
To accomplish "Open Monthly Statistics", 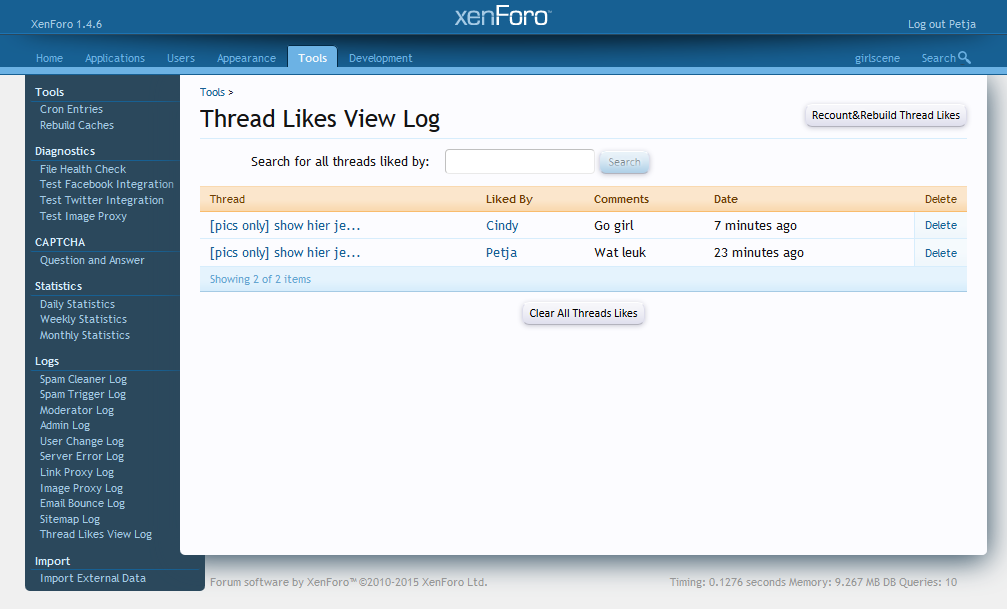I will coord(85,335).
